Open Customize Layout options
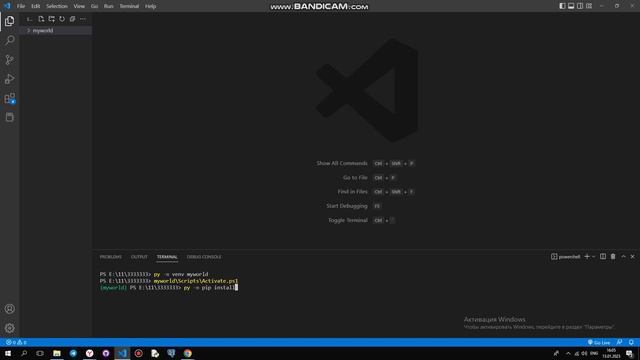Image resolution: width=640 pixels, height=360 pixels. point(589,6)
